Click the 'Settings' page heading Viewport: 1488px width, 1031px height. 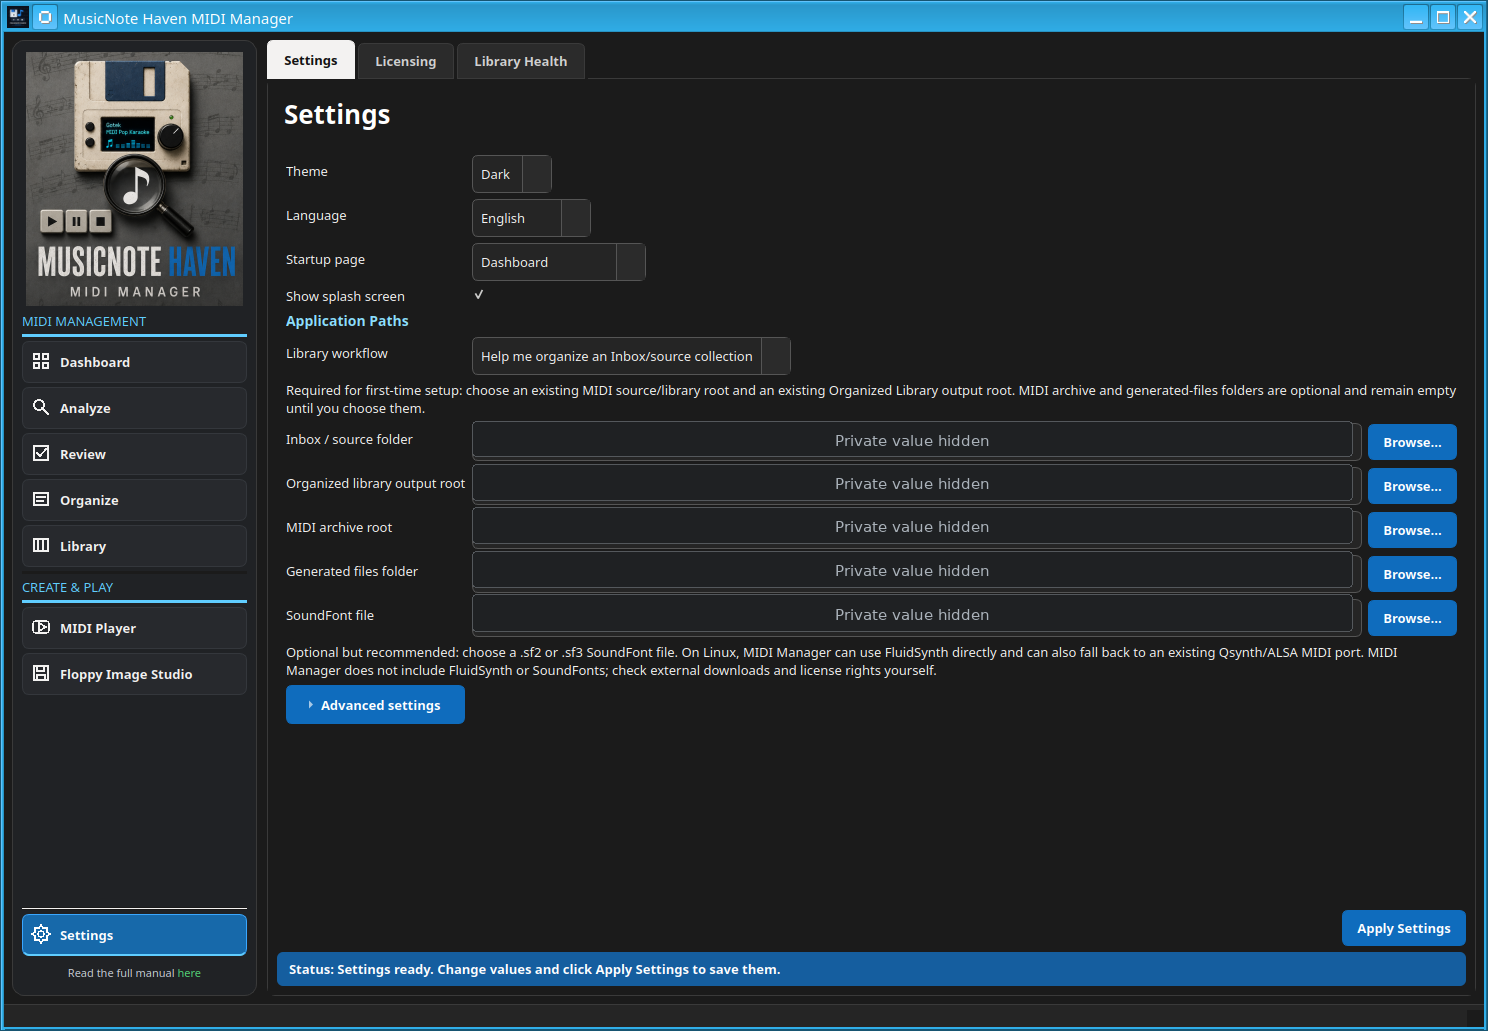point(337,115)
